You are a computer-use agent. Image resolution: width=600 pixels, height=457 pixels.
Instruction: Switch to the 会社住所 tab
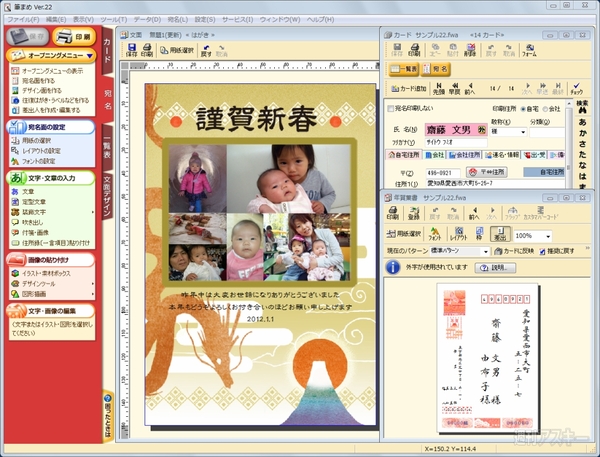464,155
